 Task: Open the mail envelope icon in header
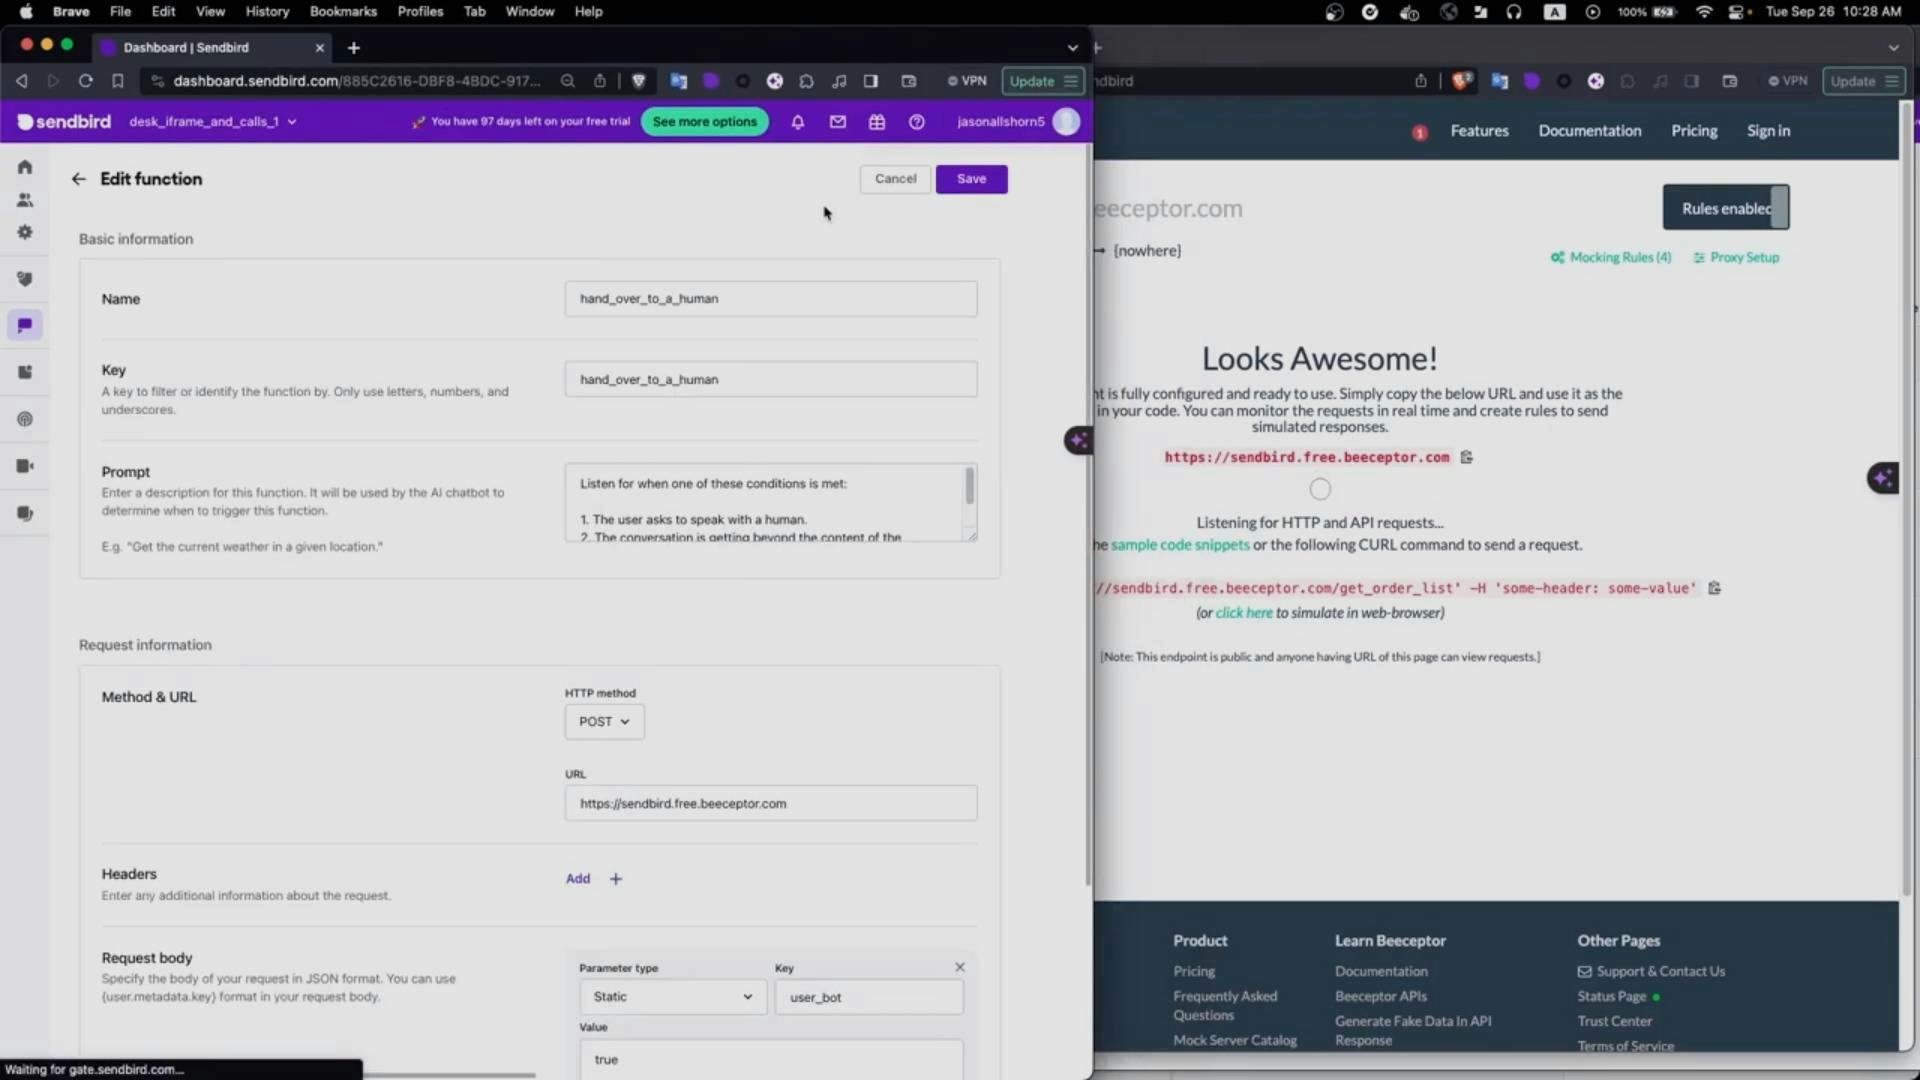click(x=838, y=122)
